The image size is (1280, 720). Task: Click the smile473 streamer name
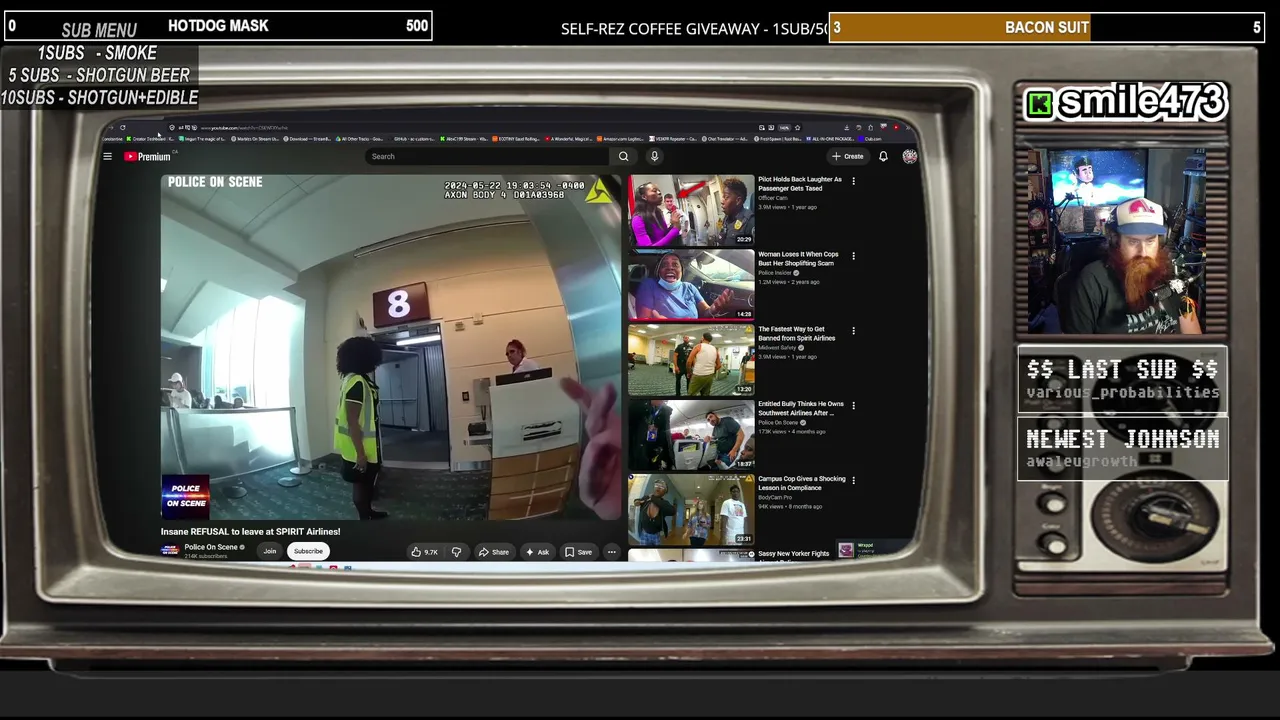pyautogui.click(x=1142, y=102)
